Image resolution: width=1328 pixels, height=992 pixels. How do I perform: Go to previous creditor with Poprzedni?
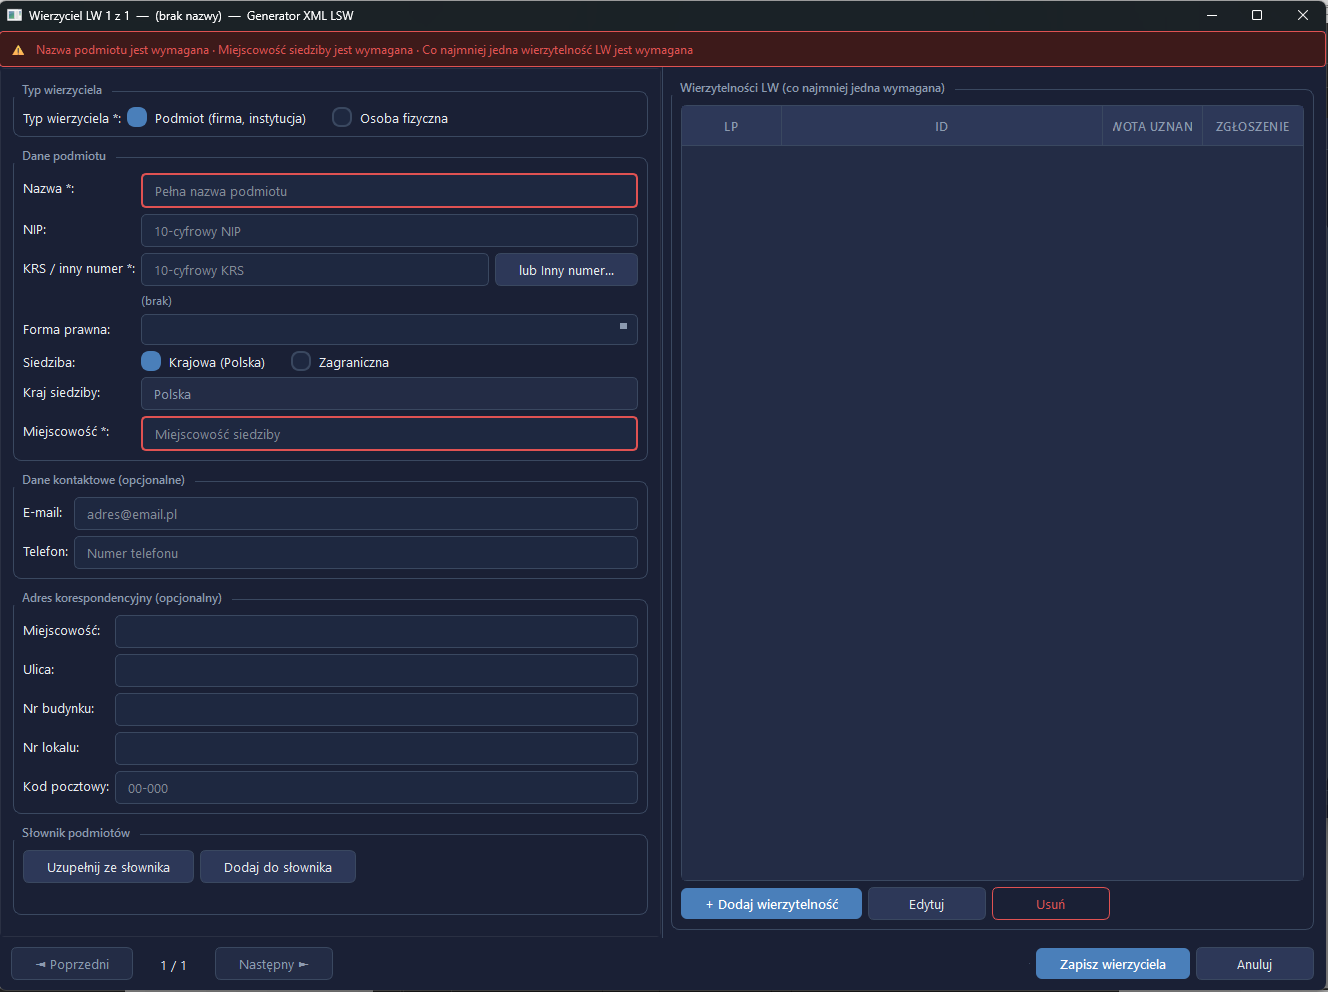coord(72,964)
